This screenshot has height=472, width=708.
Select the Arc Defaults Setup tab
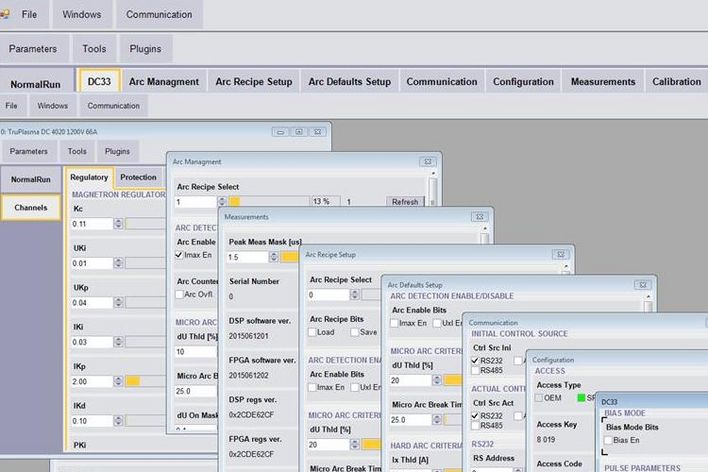[x=349, y=82]
